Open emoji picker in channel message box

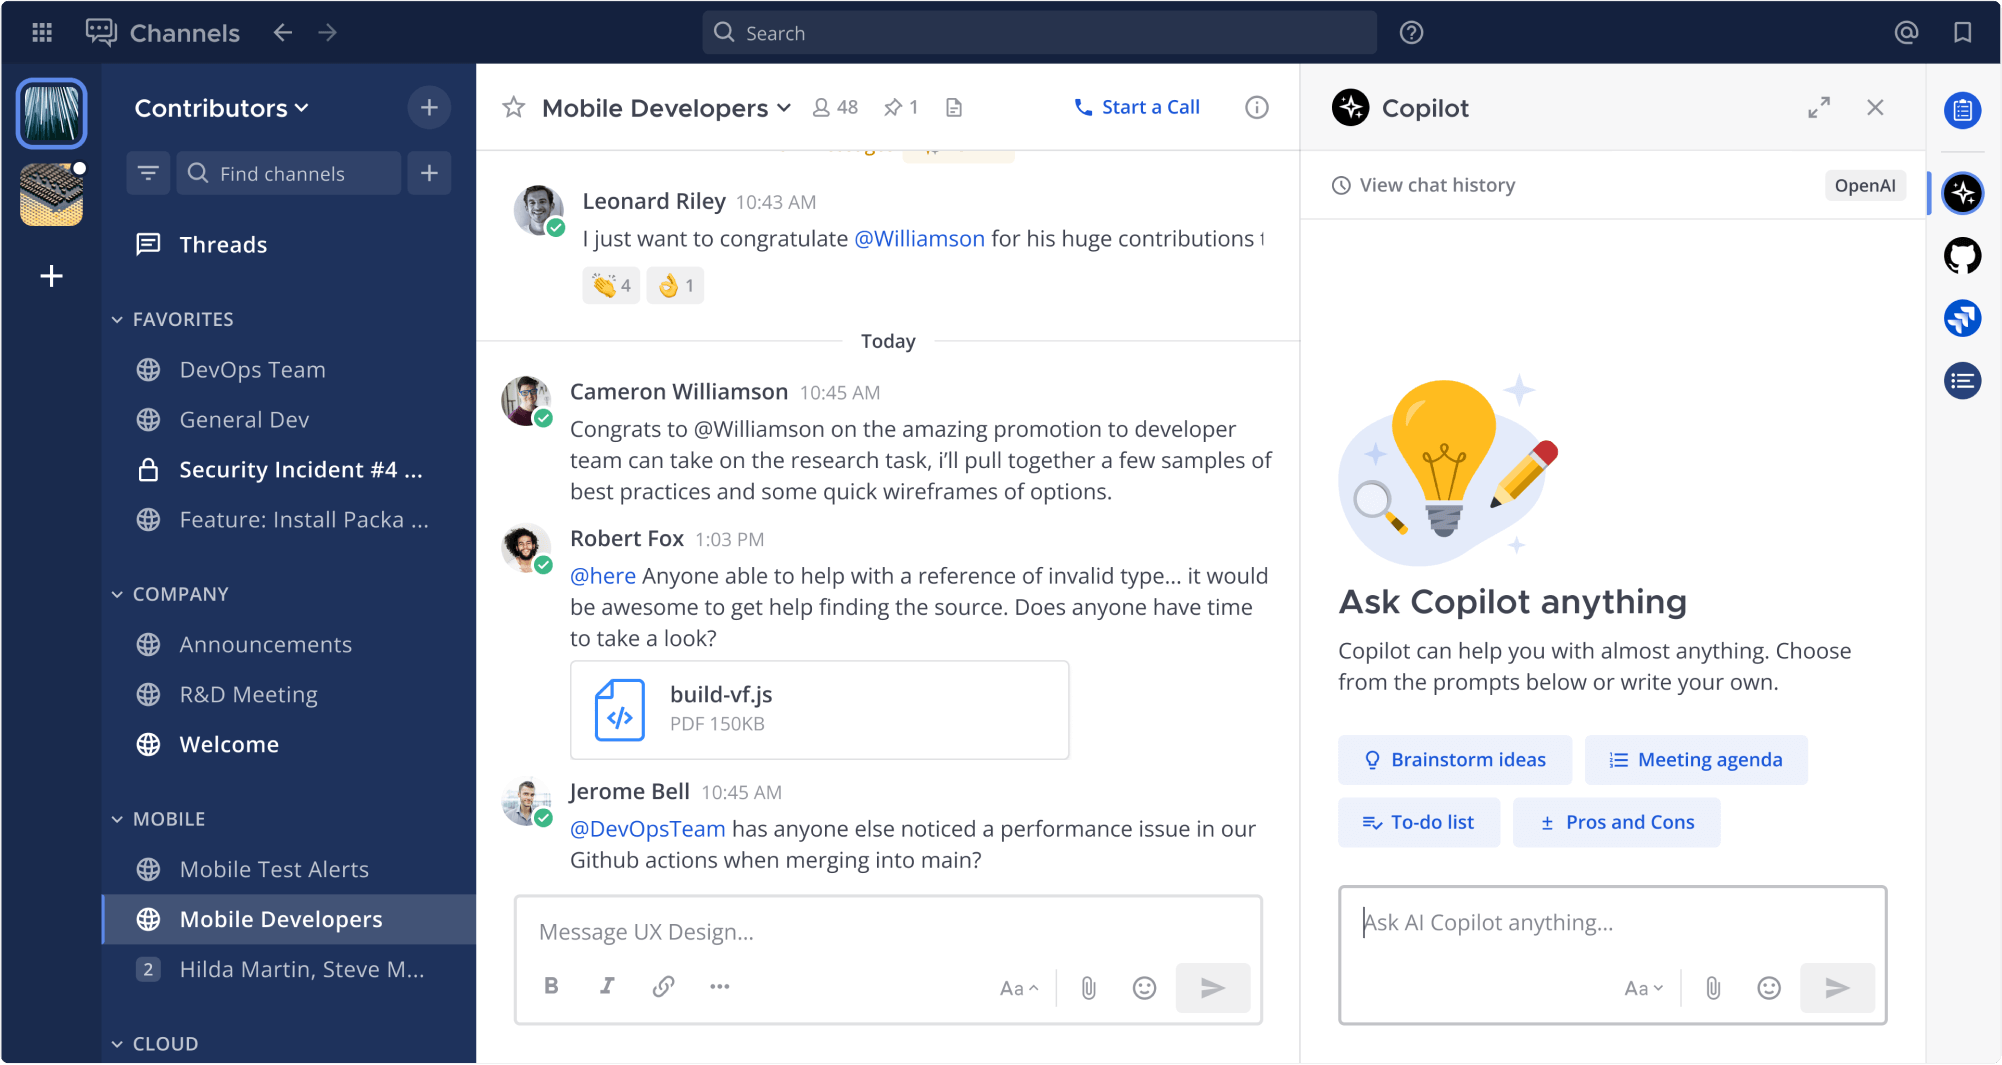click(1144, 988)
